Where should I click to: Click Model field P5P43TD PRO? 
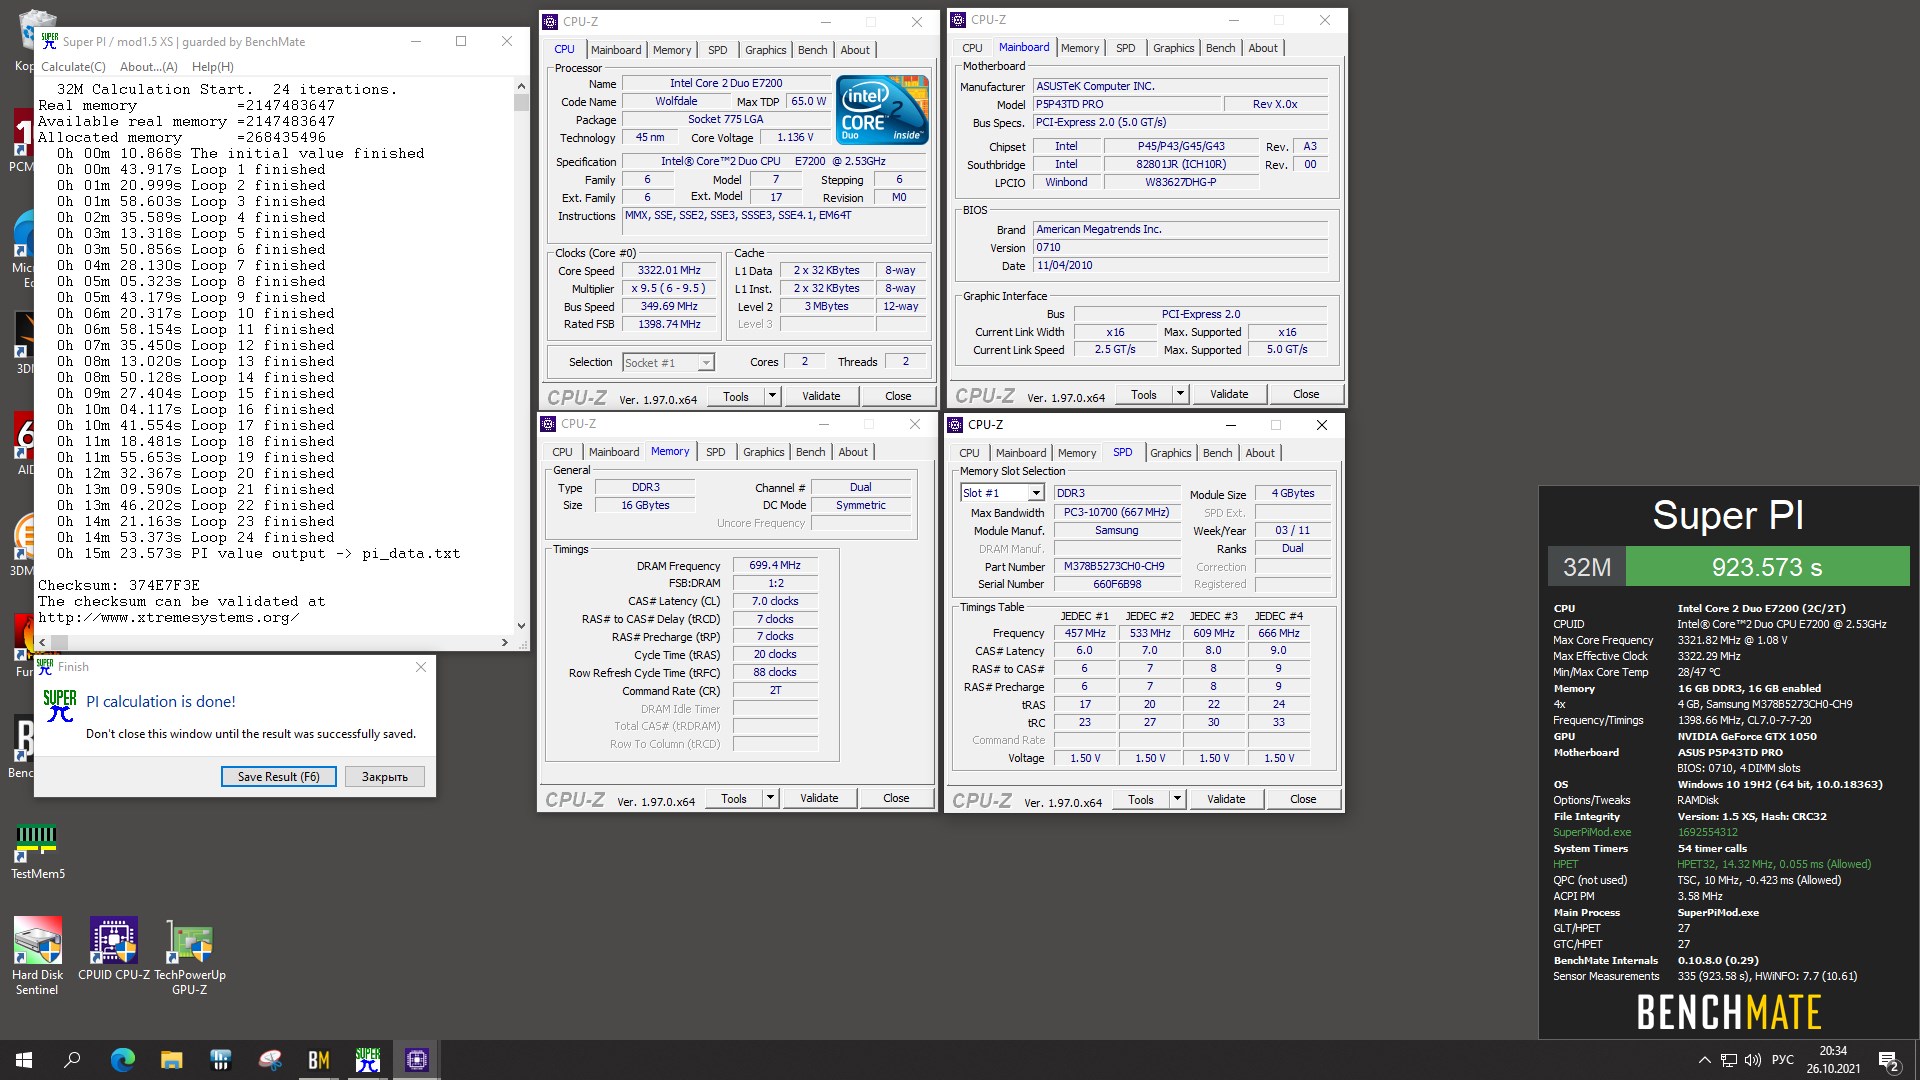(x=1127, y=104)
